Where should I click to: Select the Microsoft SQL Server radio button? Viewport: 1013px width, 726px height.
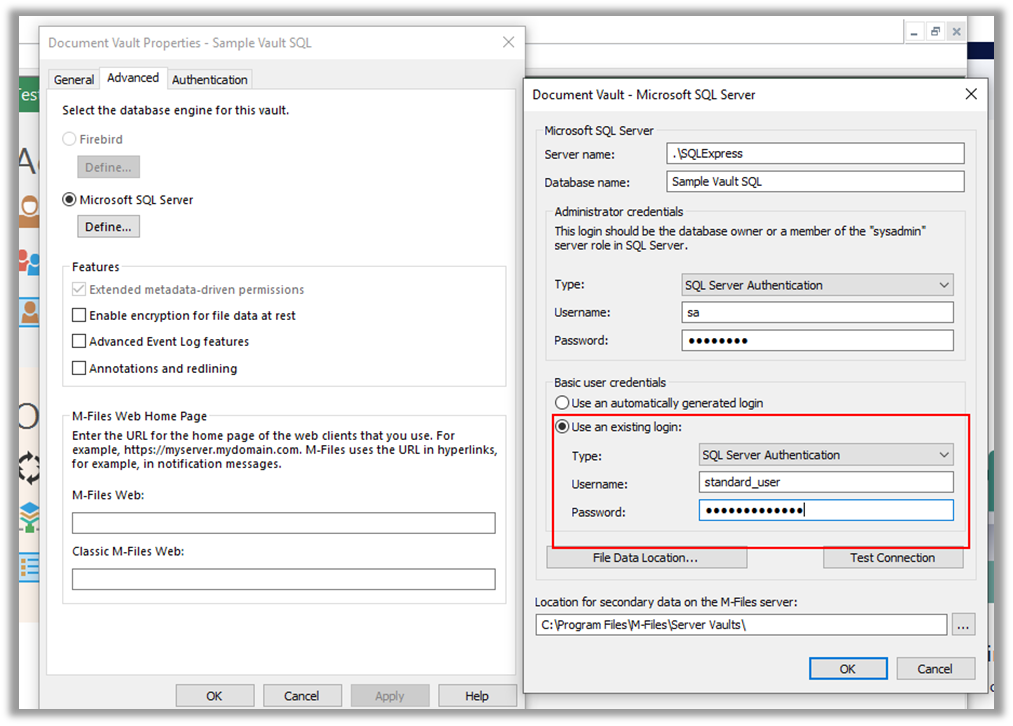pos(69,200)
